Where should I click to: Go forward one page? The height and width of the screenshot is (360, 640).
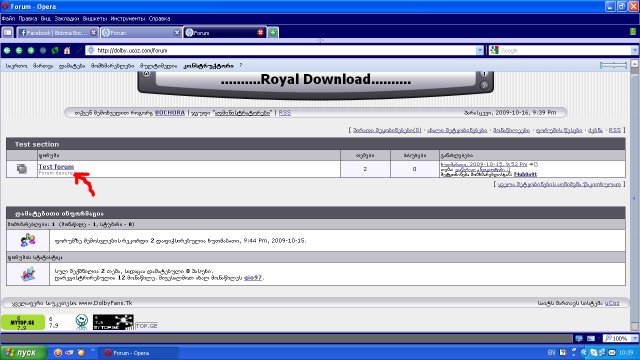tap(31, 51)
